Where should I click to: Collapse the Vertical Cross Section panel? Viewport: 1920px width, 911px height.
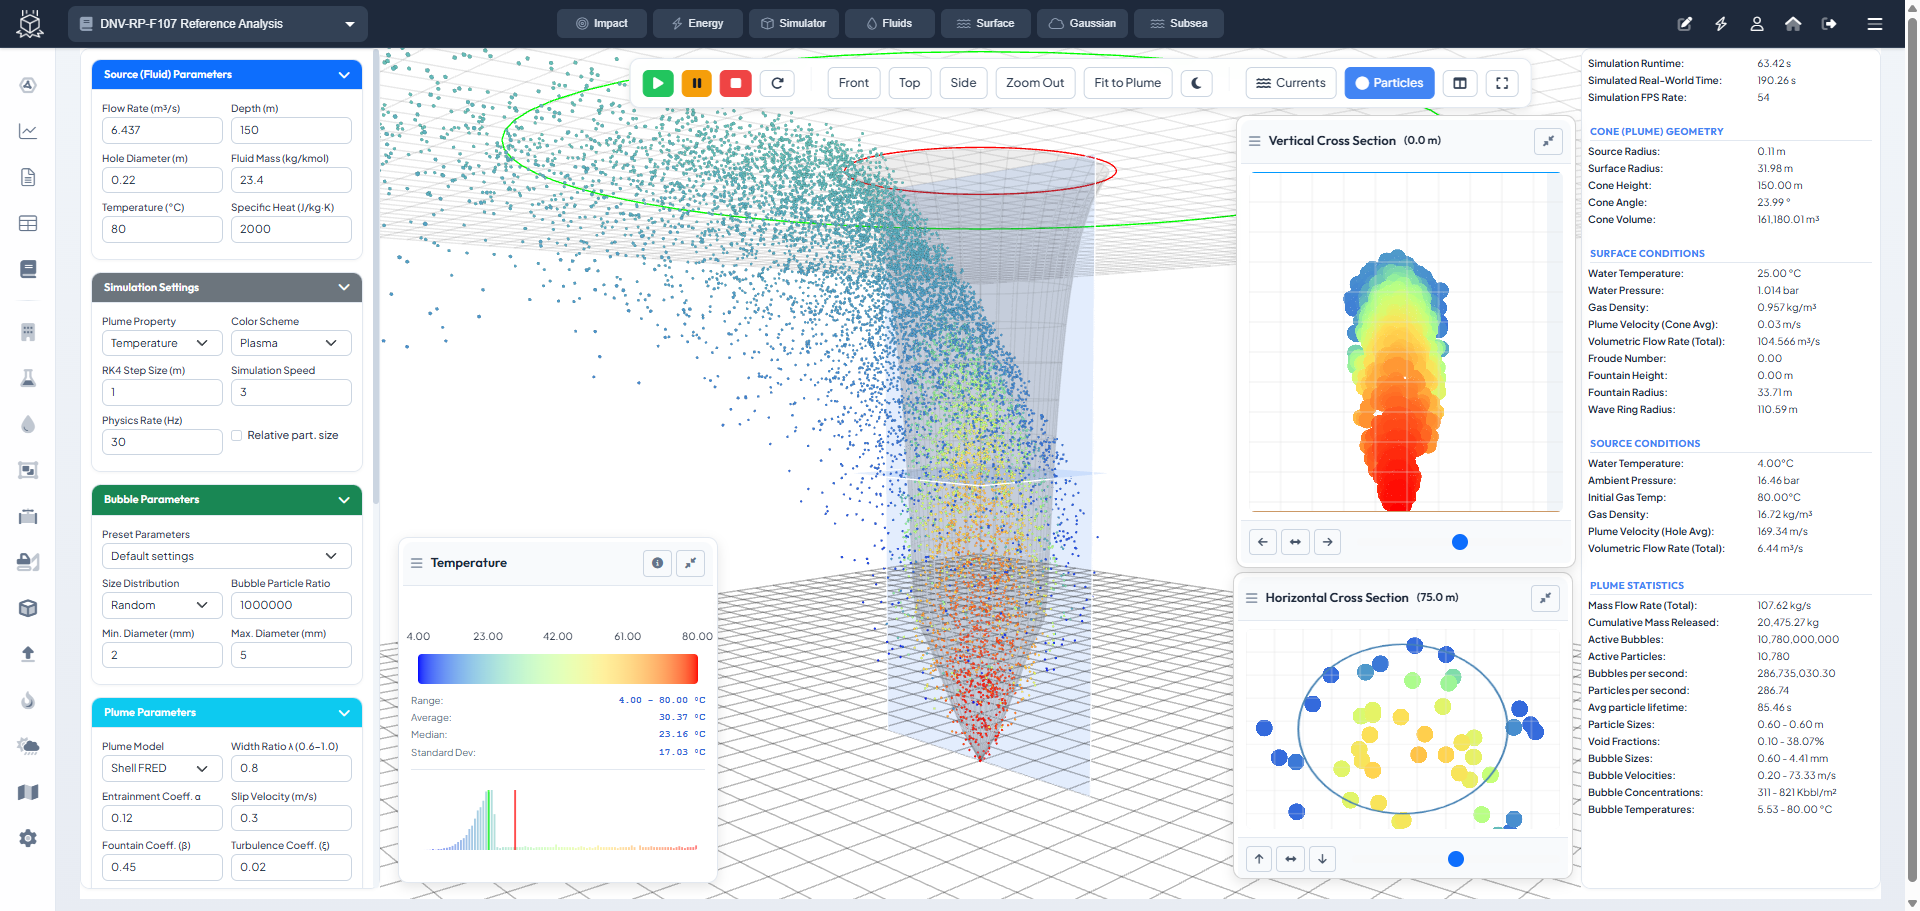click(x=1548, y=141)
